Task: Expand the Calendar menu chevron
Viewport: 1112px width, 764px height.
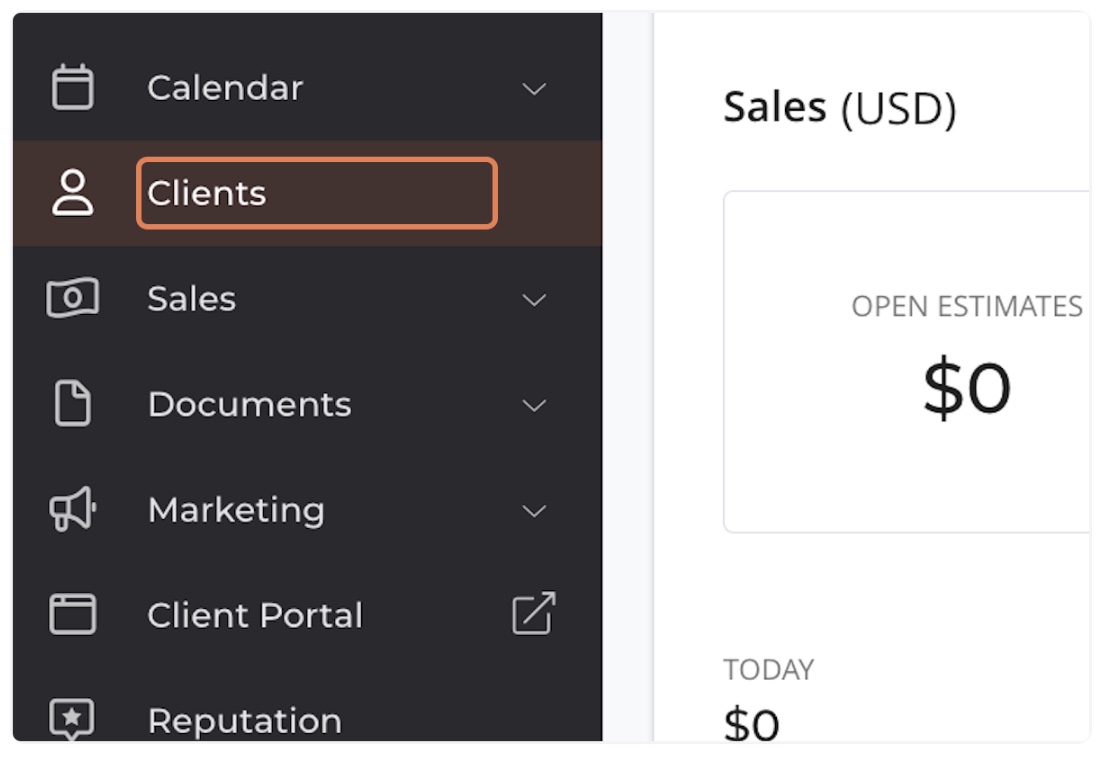Action: pyautogui.click(x=534, y=89)
